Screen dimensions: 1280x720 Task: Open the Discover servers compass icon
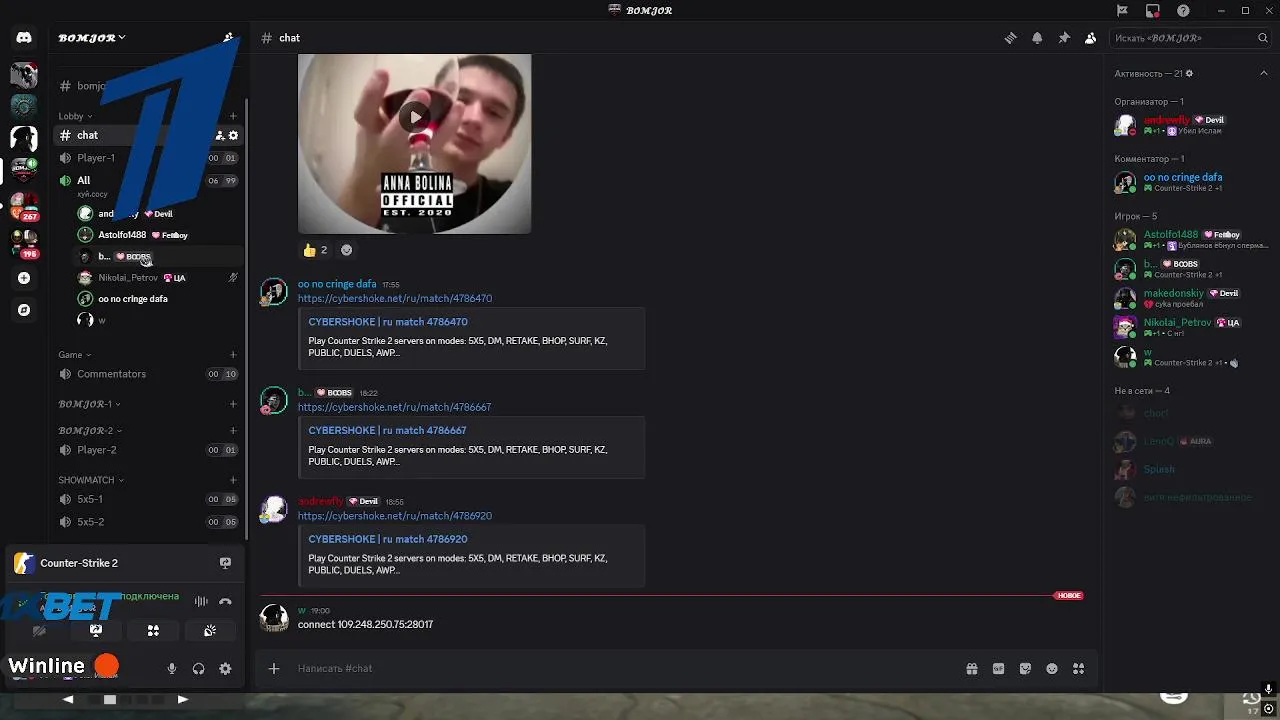pos(24,310)
